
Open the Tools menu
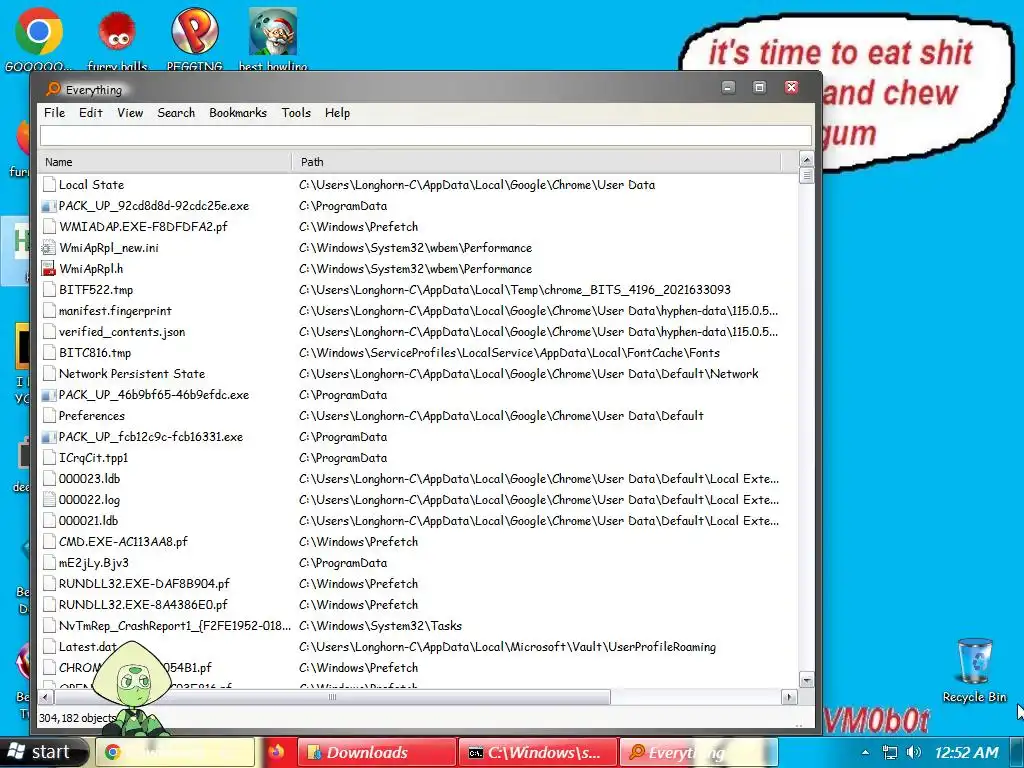pyautogui.click(x=296, y=112)
